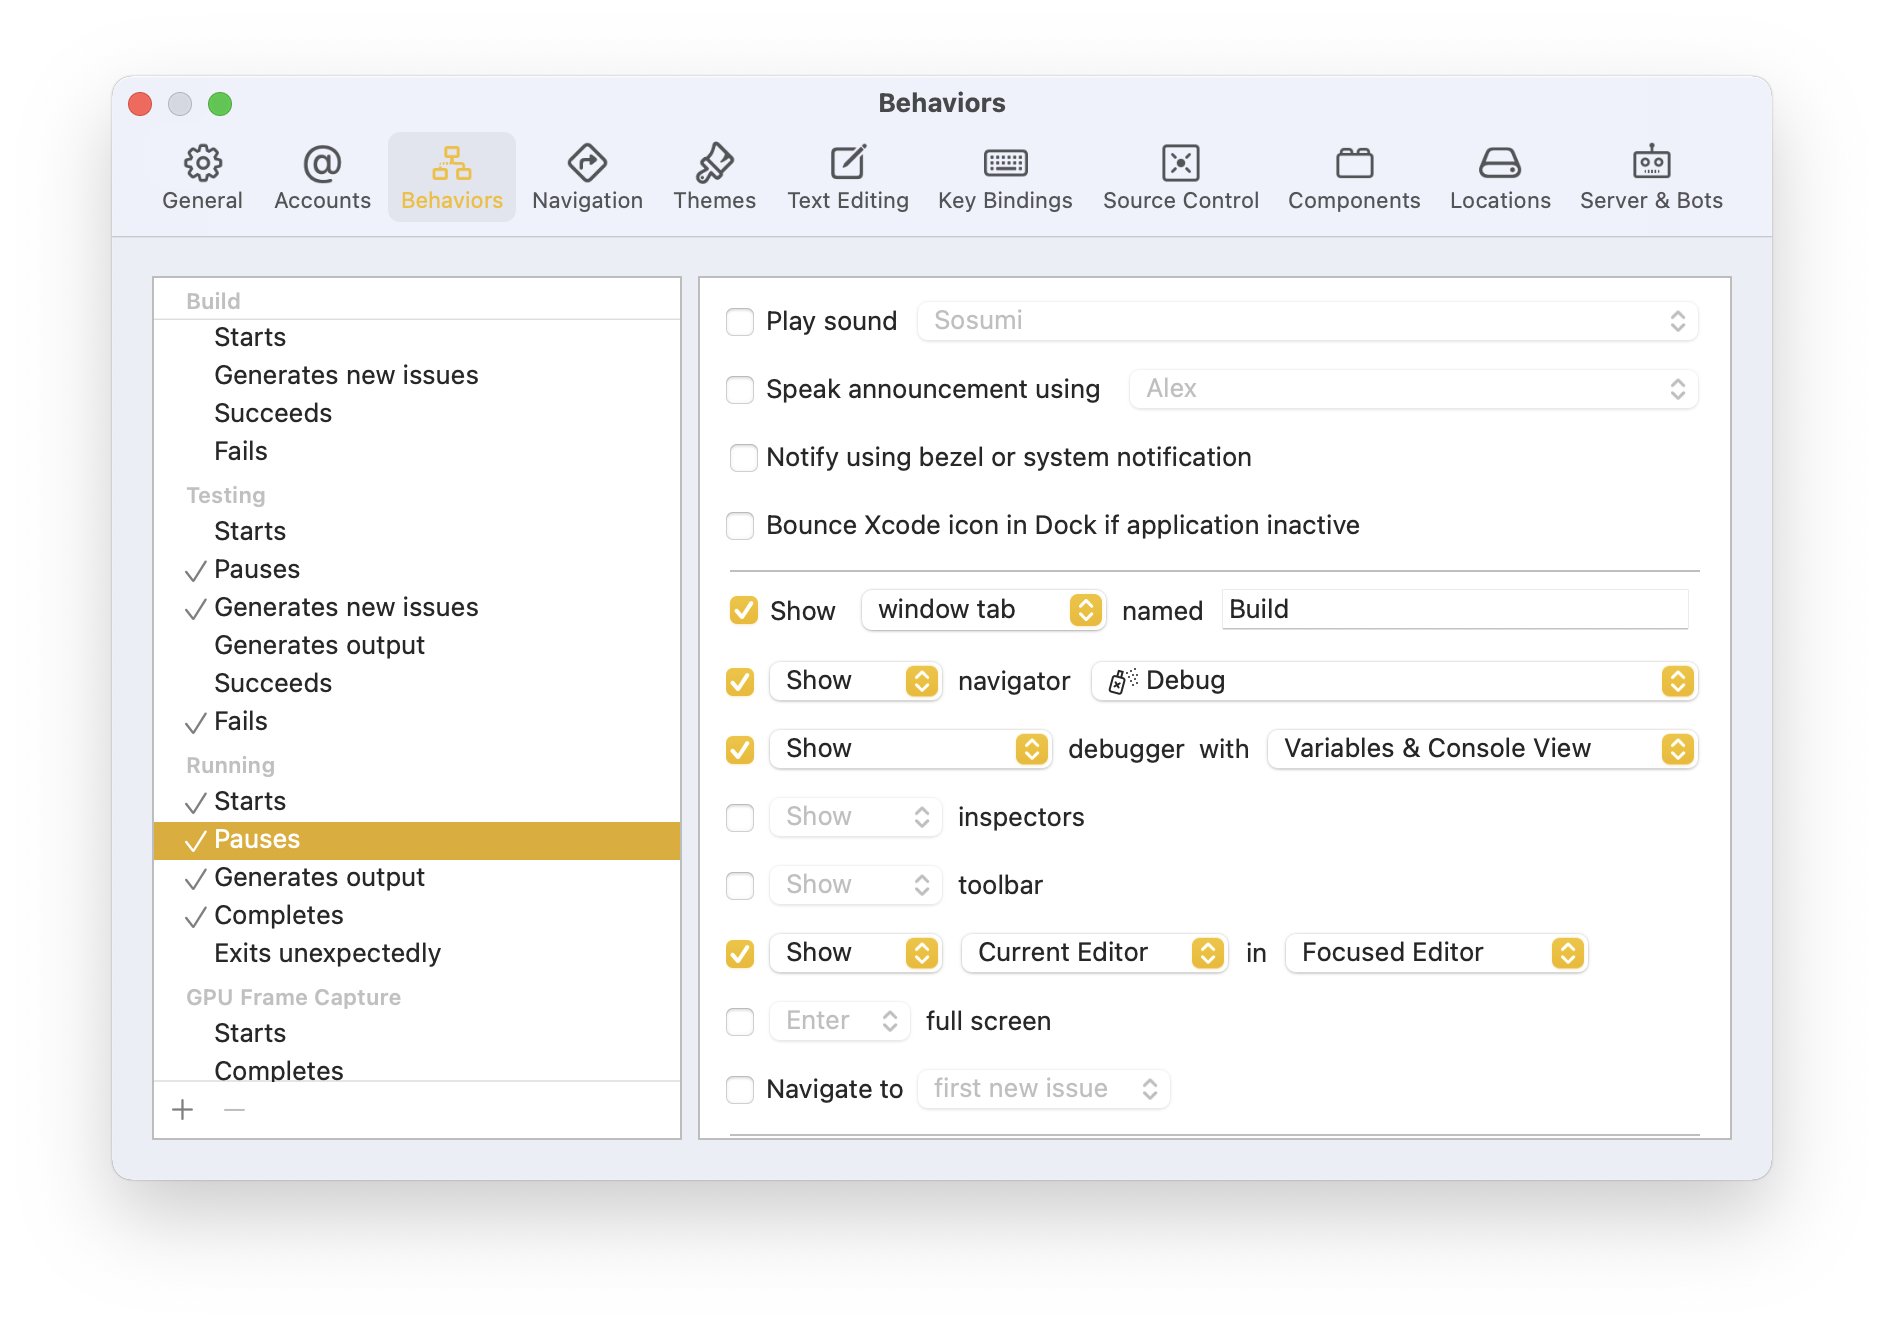The width and height of the screenshot is (1884, 1328).
Task: Select Exits unexpectedly under Running
Action: coord(327,953)
